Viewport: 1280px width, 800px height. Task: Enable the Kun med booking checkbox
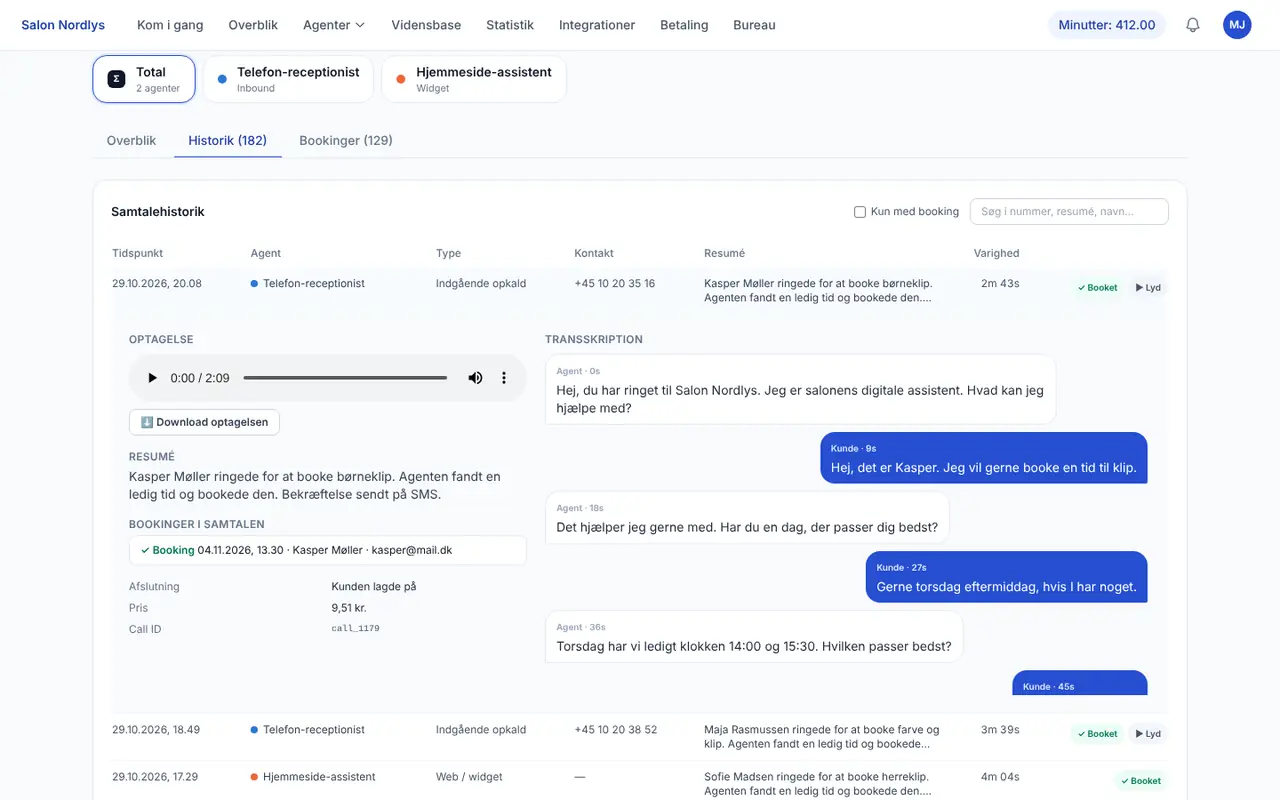click(x=860, y=212)
